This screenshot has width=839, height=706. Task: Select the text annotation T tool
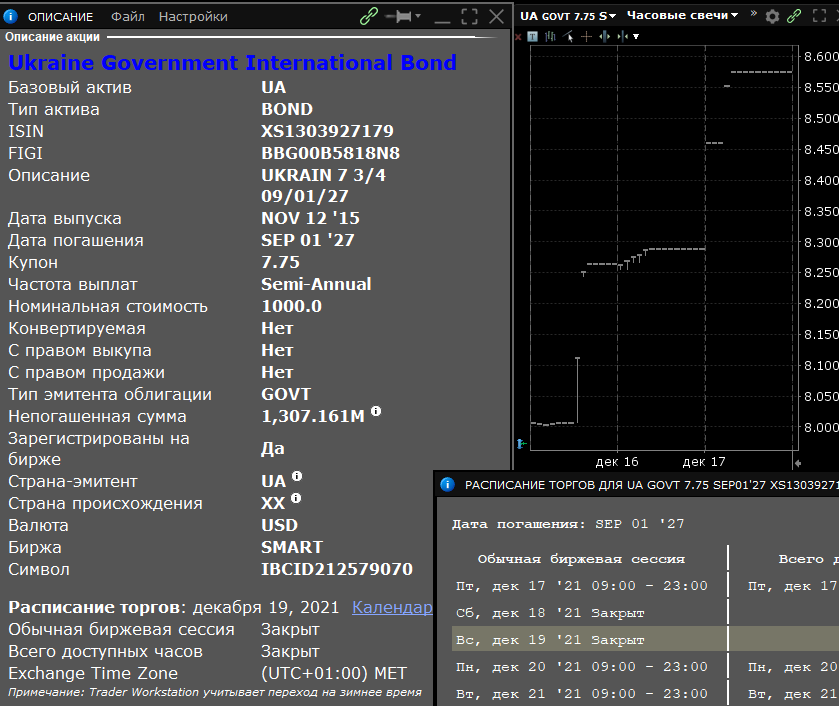coord(532,36)
